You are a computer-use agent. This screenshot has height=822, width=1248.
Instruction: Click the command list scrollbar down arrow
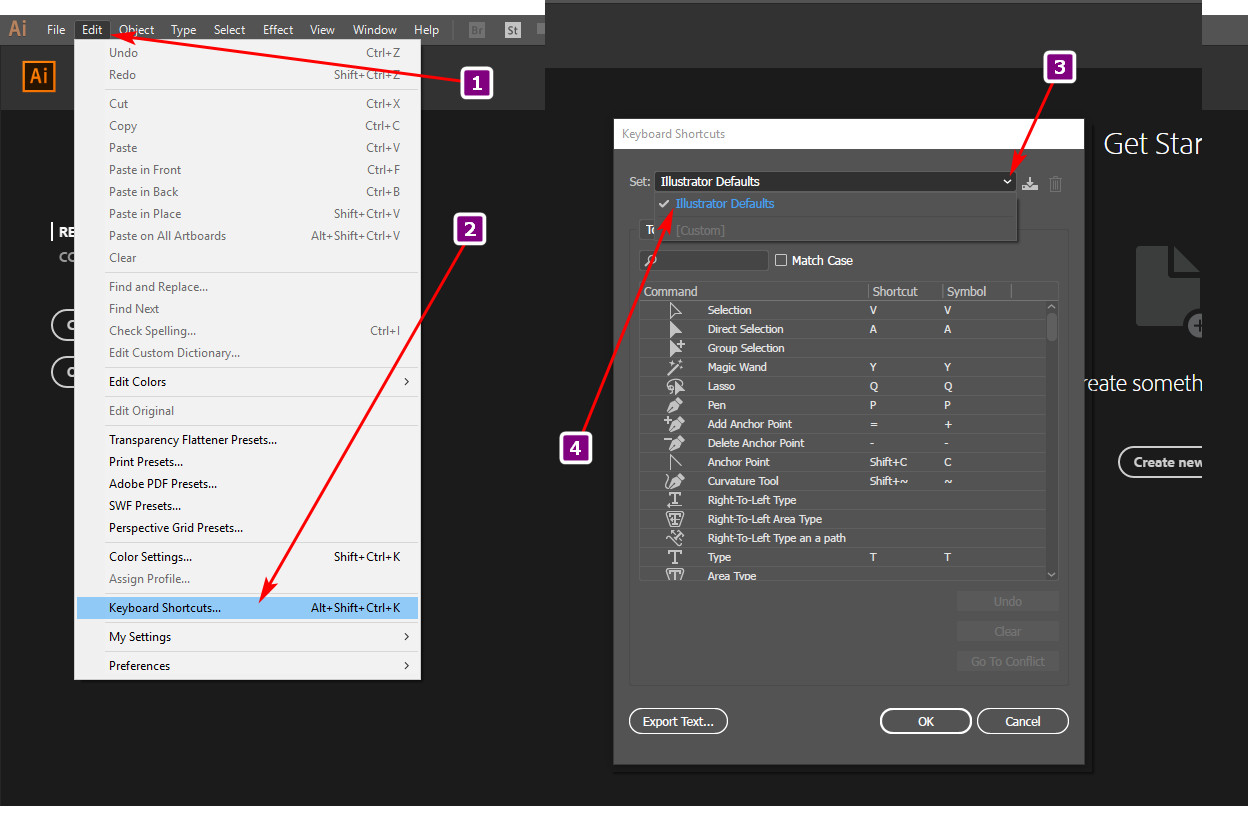click(x=1051, y=574)
